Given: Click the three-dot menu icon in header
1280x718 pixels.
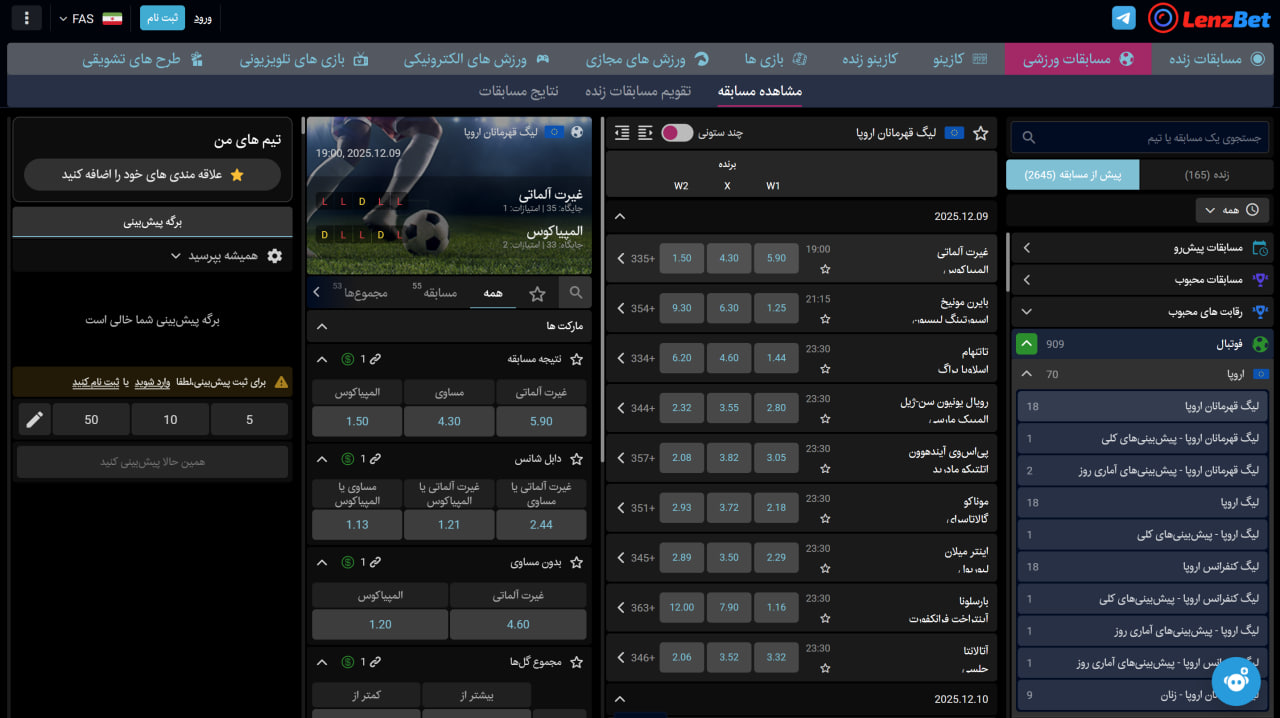Looking at the screenshot, I should coord(26,18).
